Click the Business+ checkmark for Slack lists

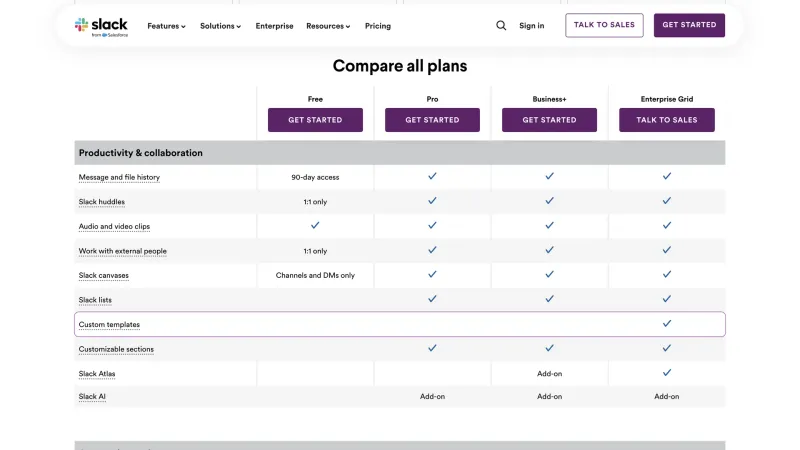(549, 298)
